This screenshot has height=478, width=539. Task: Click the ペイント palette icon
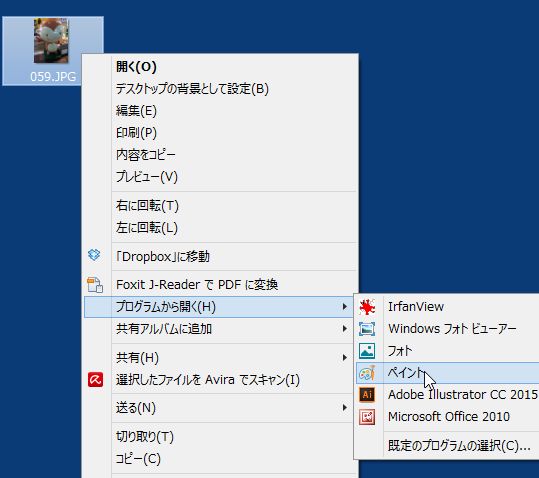367,373
